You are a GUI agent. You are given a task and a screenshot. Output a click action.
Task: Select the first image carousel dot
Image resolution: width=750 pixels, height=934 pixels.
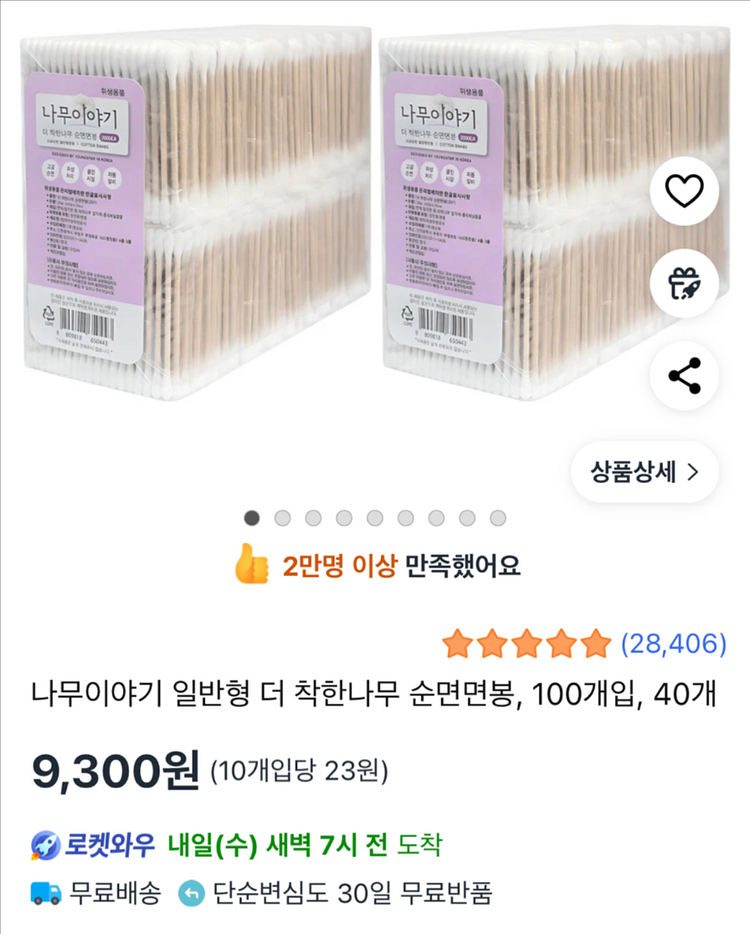click(252, 518)
